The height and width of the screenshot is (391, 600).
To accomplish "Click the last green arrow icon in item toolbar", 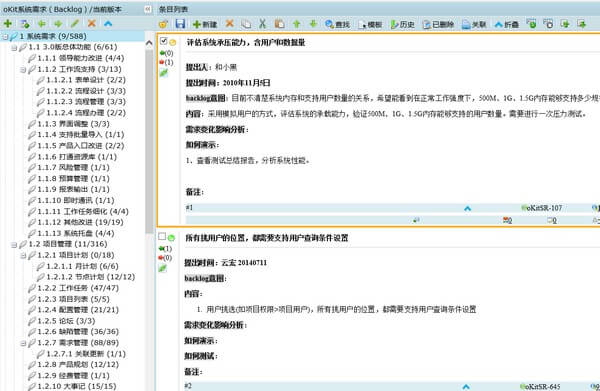I will tap(582, 24).
